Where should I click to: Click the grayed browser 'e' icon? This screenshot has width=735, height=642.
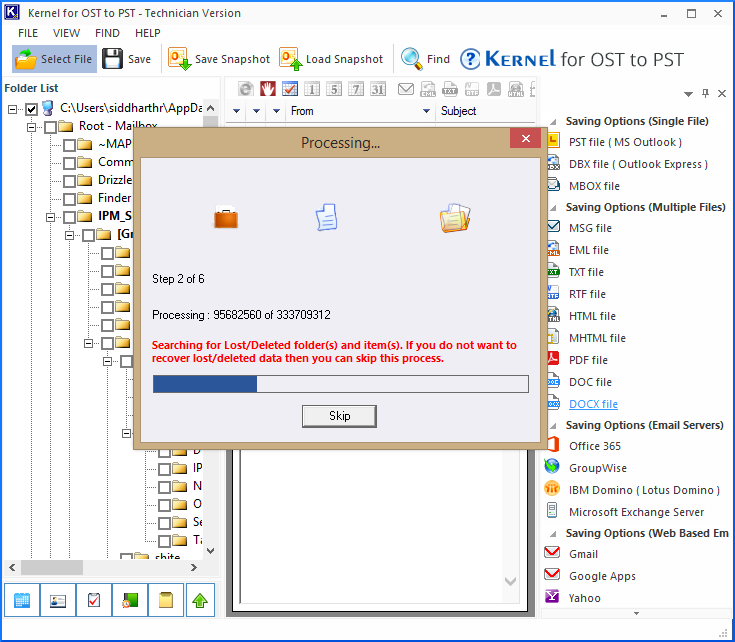[x=246, y=89]
